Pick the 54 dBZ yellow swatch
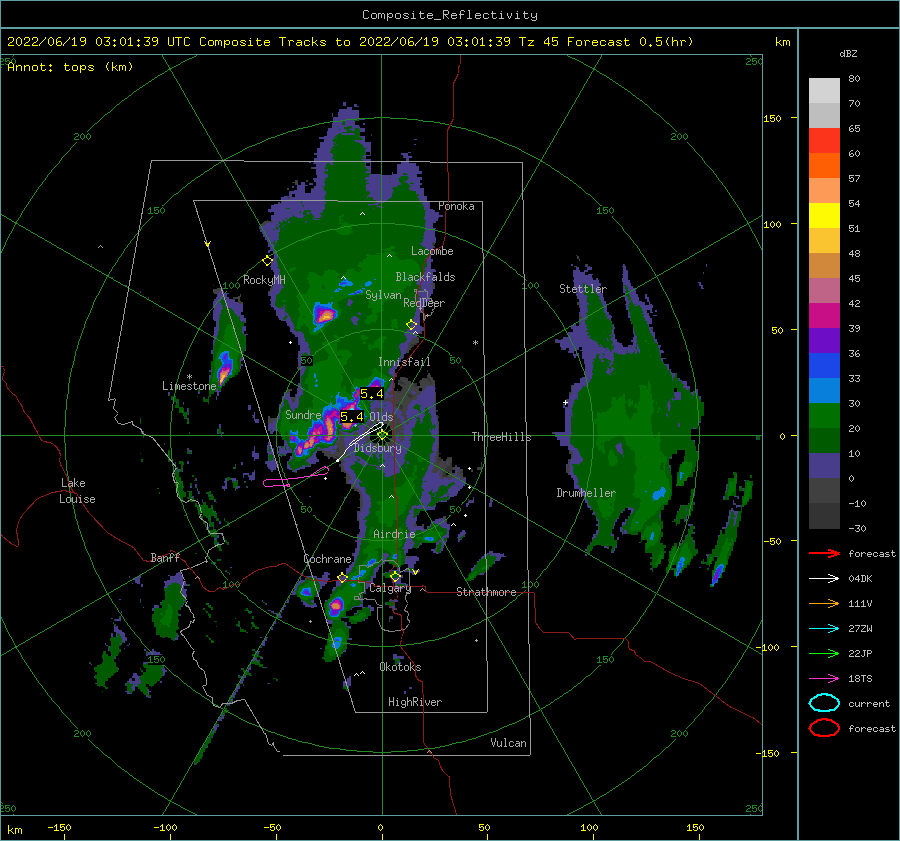This screenshot has width=900, height=841. click(824, 215)
